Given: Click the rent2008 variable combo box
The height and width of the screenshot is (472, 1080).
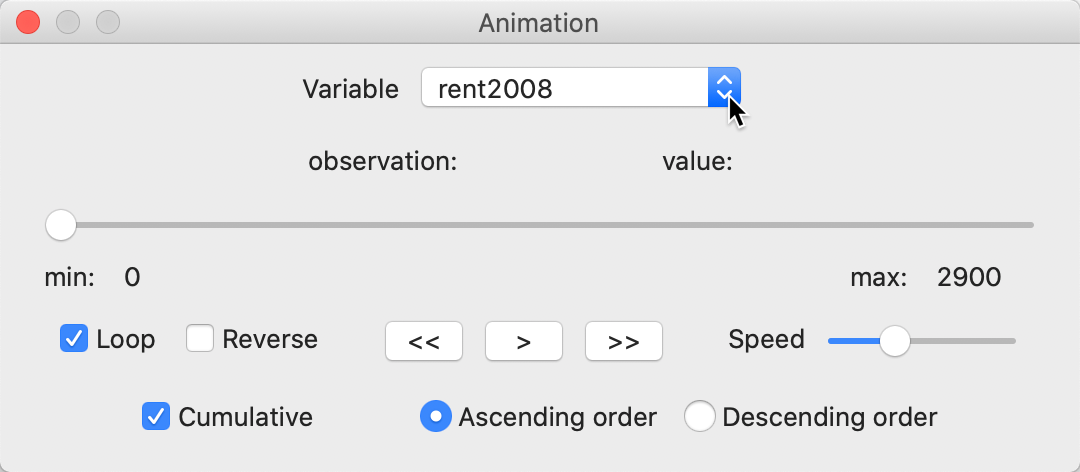Looking at the screenshot, I should tap(565, 88).
